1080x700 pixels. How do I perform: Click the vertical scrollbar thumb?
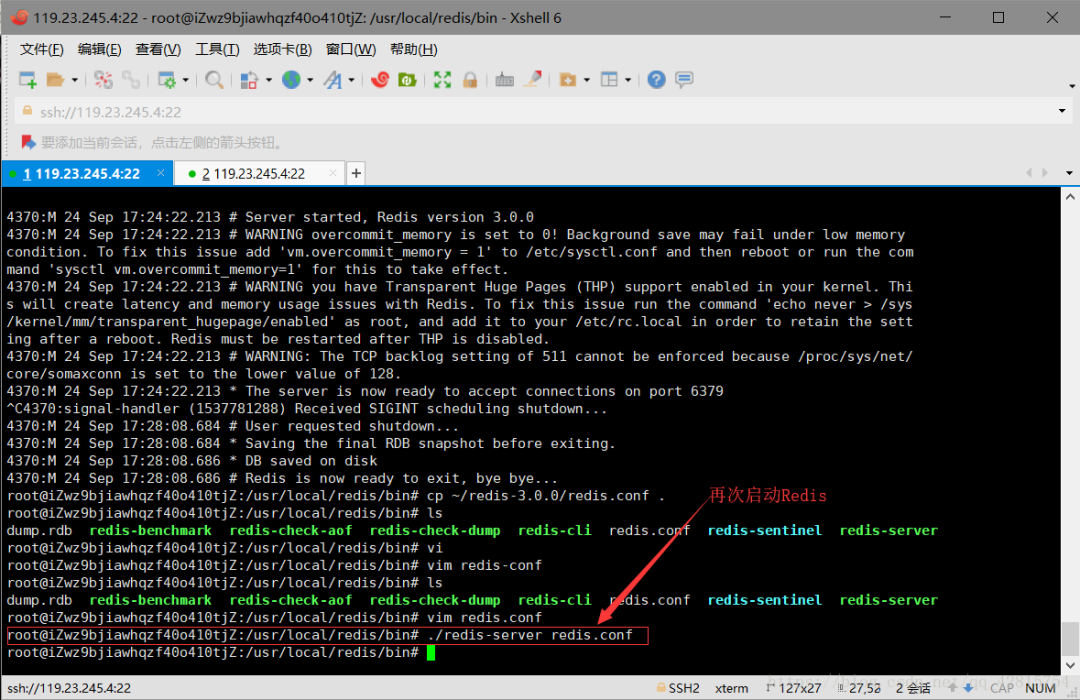[1070, 639]
